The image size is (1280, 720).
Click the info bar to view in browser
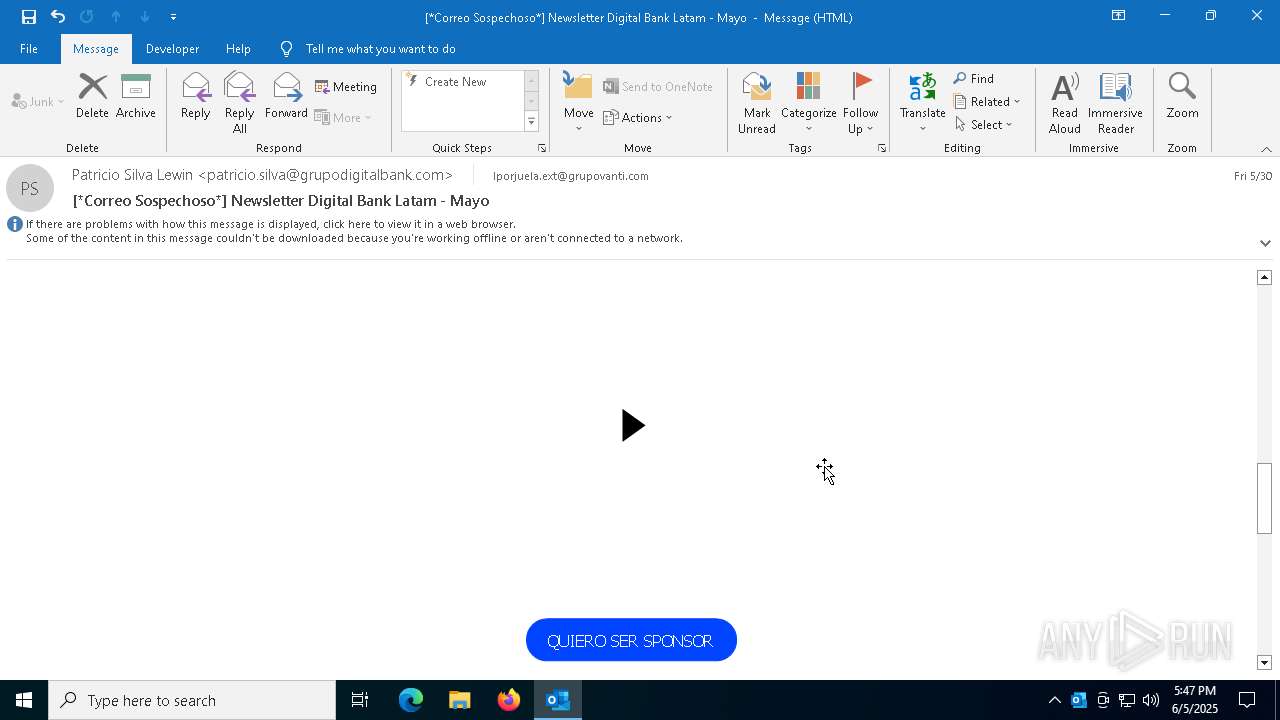coord(354,231)
